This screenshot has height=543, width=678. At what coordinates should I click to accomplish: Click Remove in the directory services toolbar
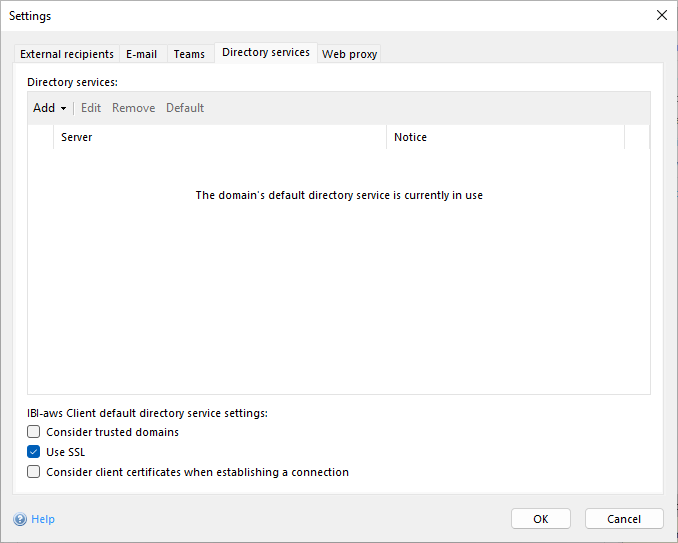point(133,108)
